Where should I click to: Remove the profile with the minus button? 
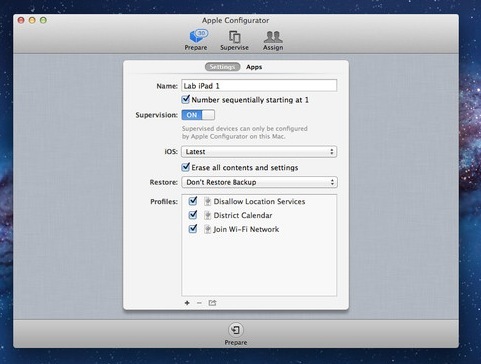[x=199, y=303]
